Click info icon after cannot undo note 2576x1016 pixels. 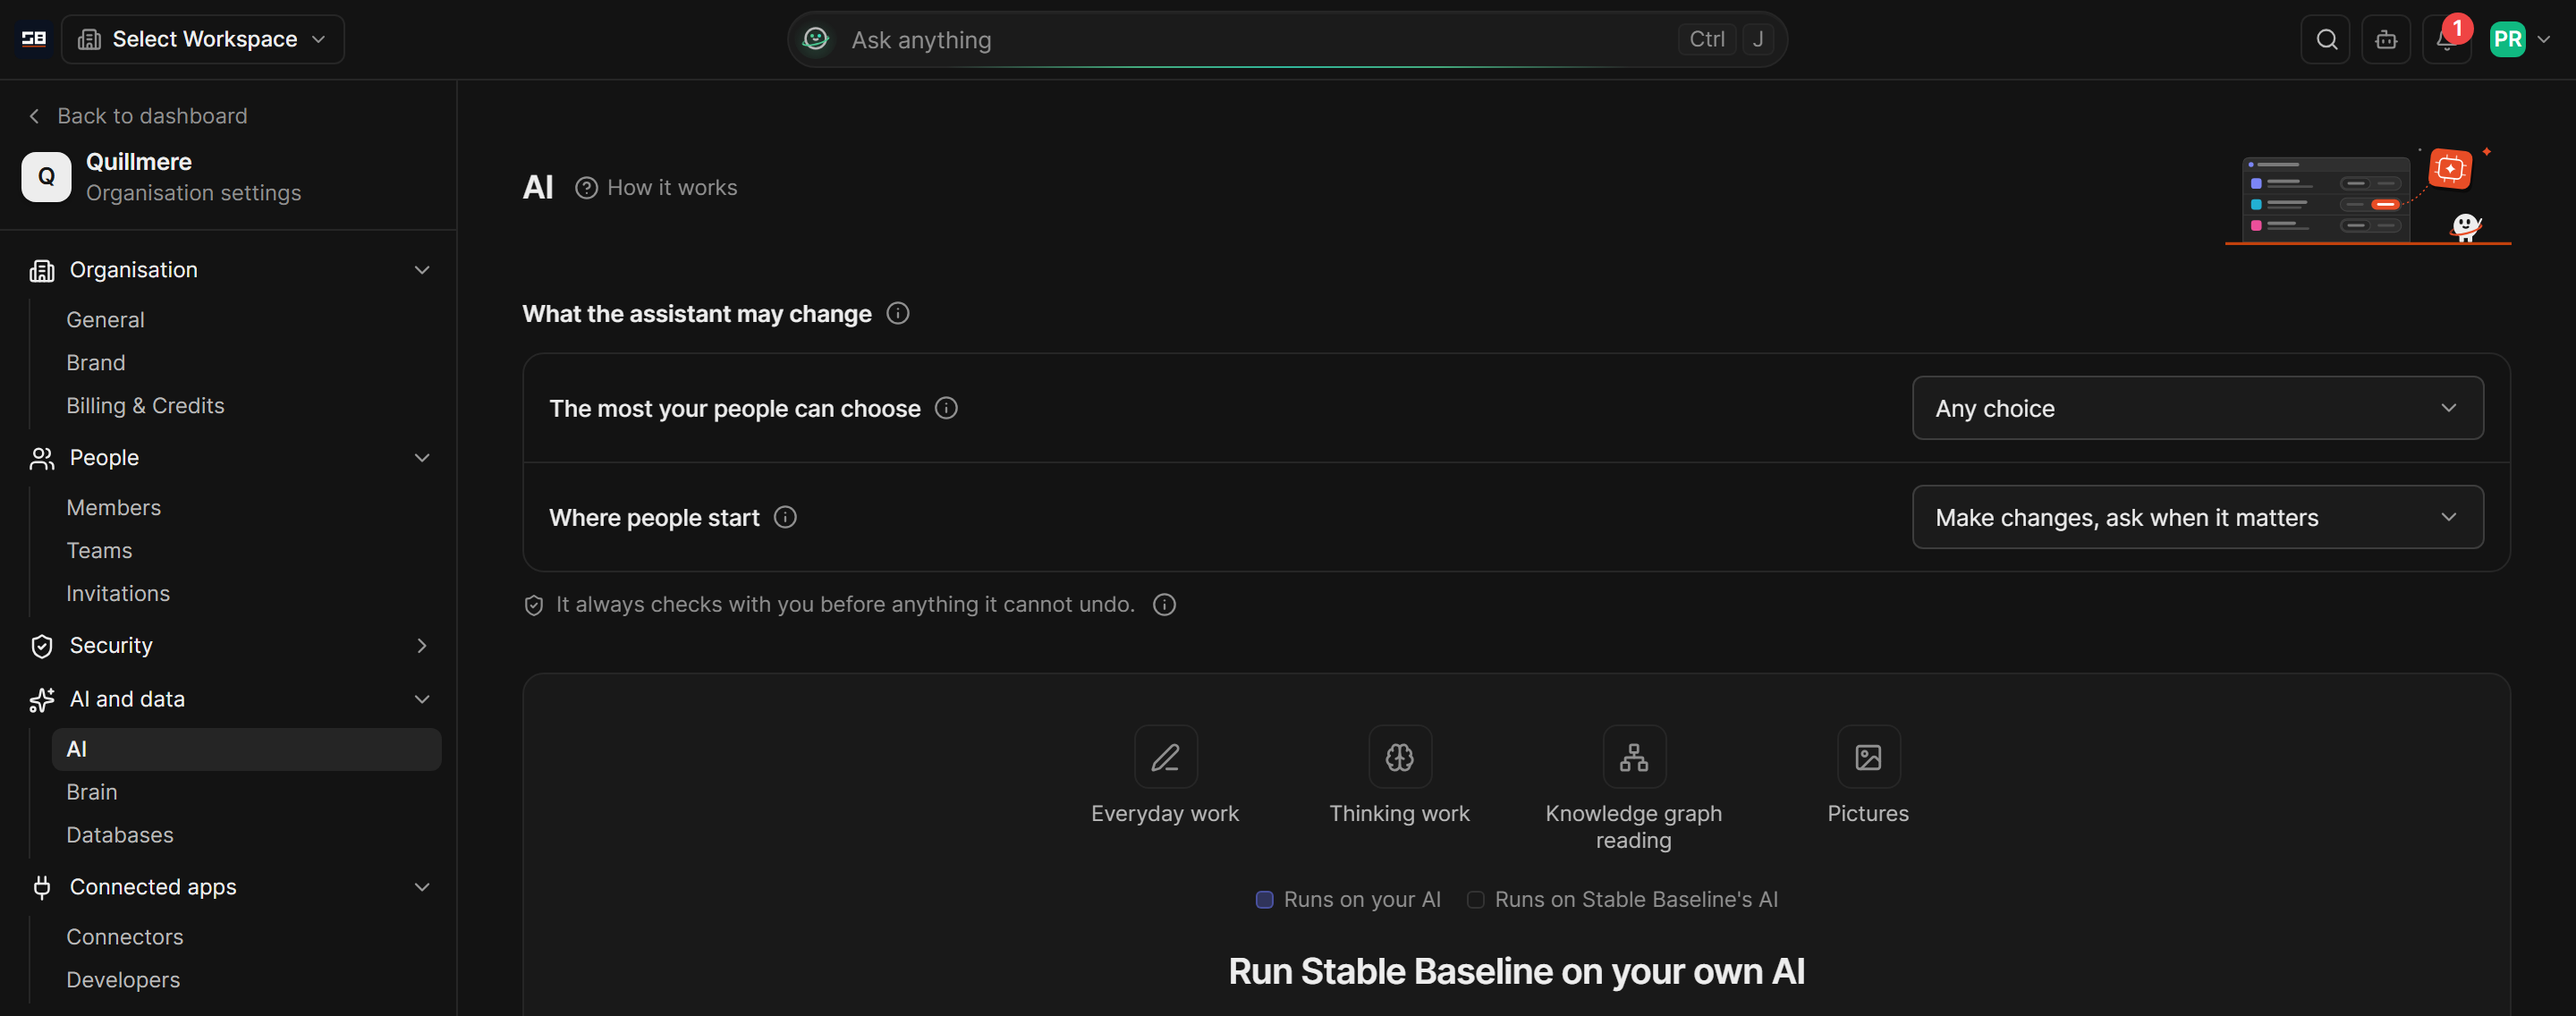pos(1164,604)
